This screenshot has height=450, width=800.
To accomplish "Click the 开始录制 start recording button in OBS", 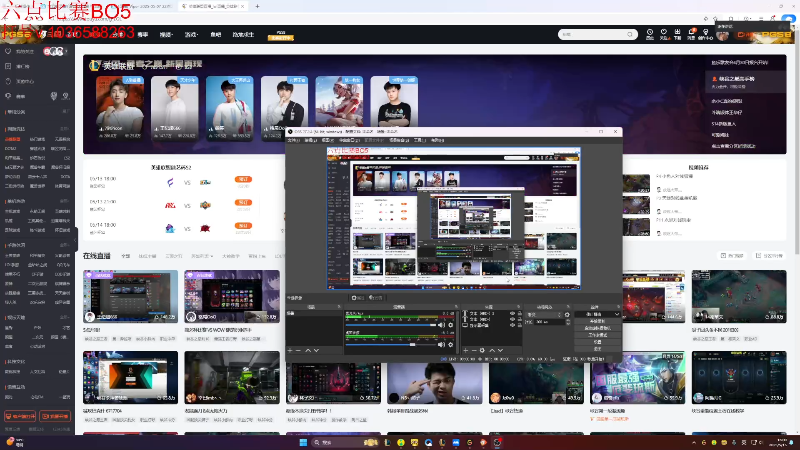I will 597,321.
